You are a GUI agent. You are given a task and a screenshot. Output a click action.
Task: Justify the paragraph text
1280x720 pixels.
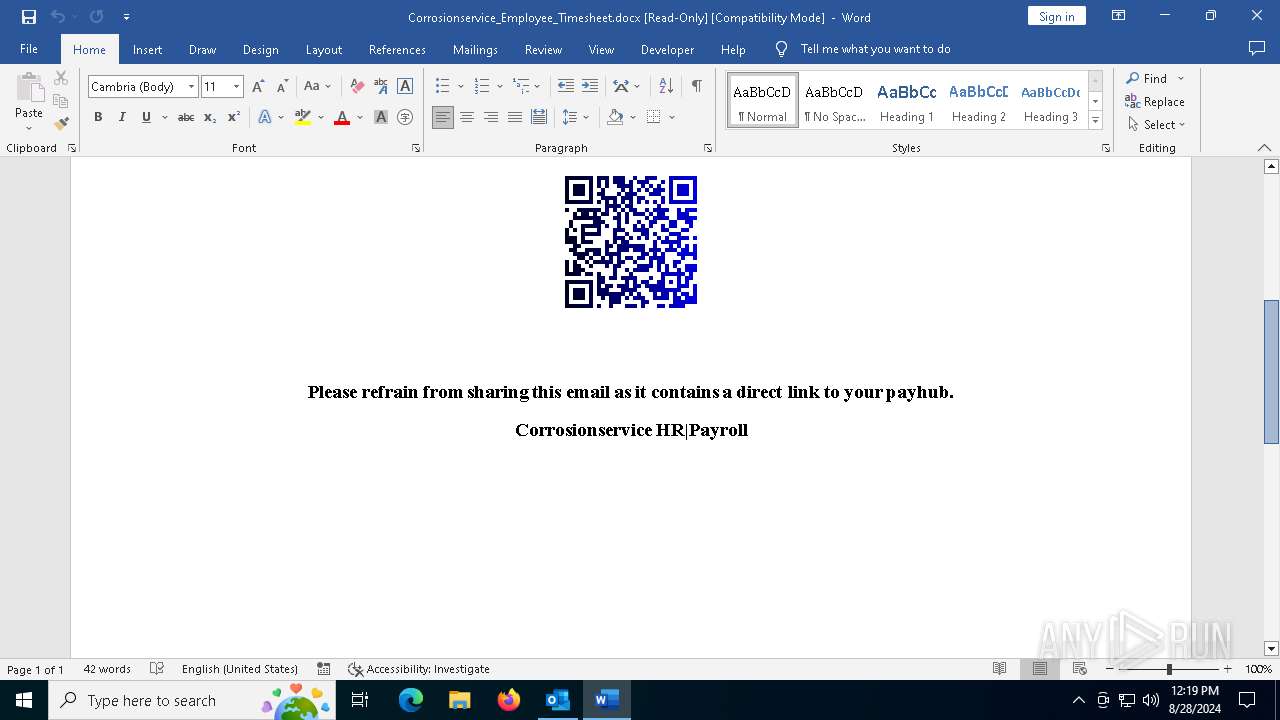515,118
